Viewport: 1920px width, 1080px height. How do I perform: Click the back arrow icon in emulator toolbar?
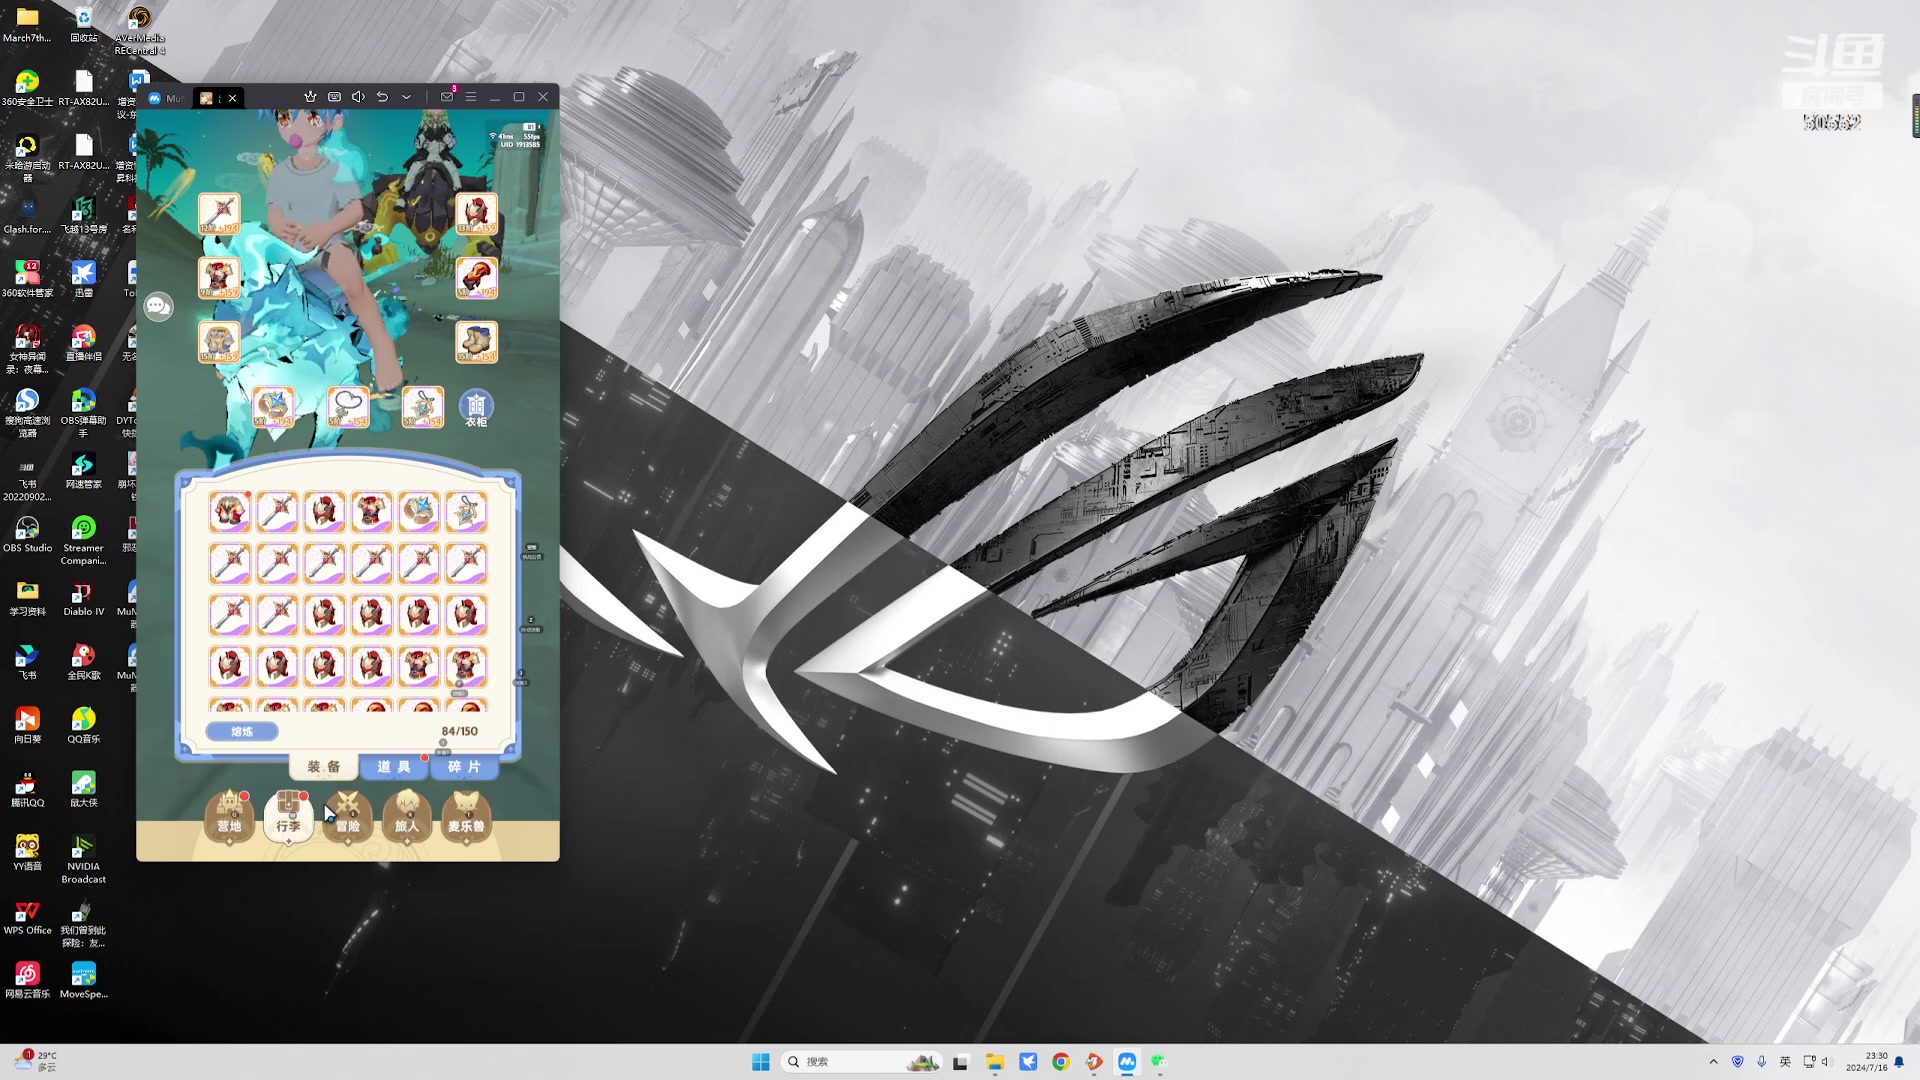(382, 97)
